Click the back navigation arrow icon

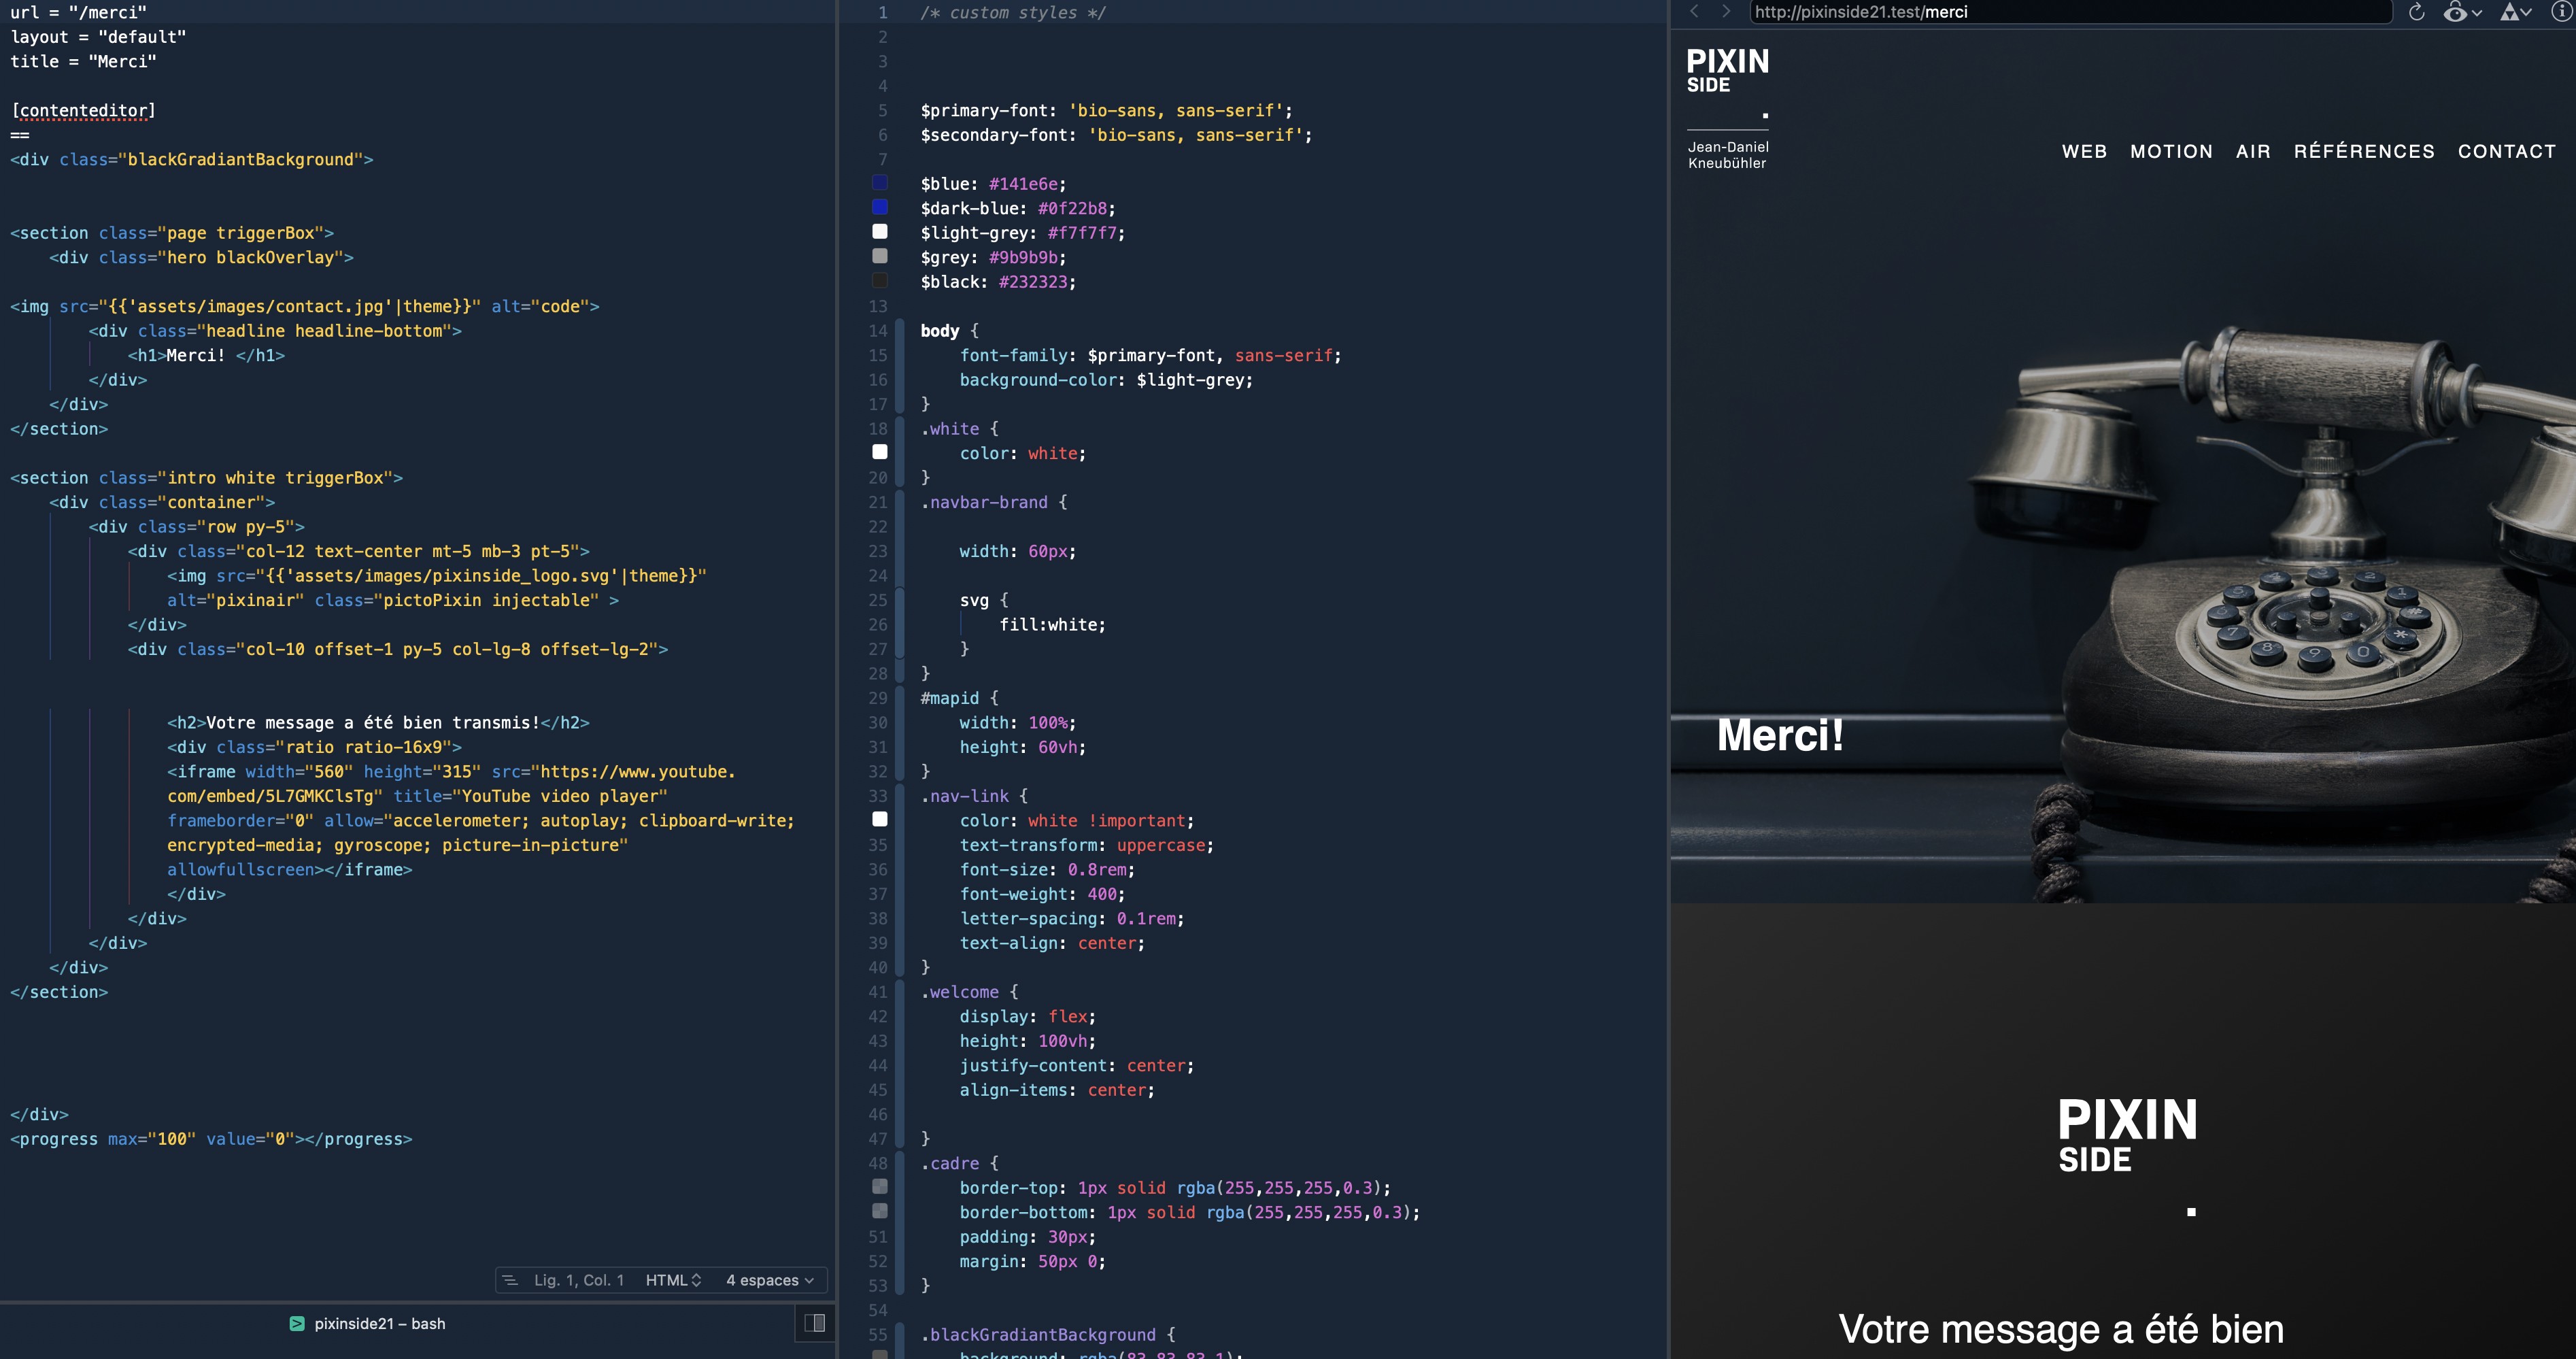point(1692,12)
